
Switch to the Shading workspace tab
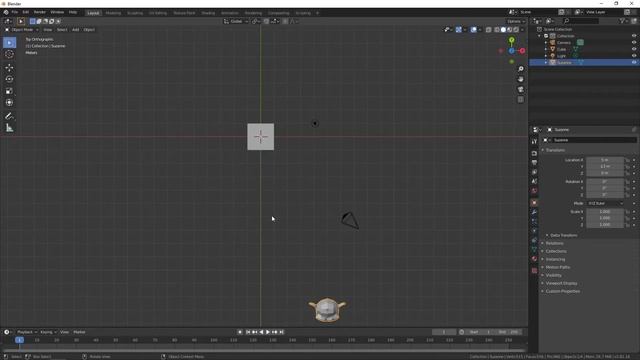click(x=208, y=13)
